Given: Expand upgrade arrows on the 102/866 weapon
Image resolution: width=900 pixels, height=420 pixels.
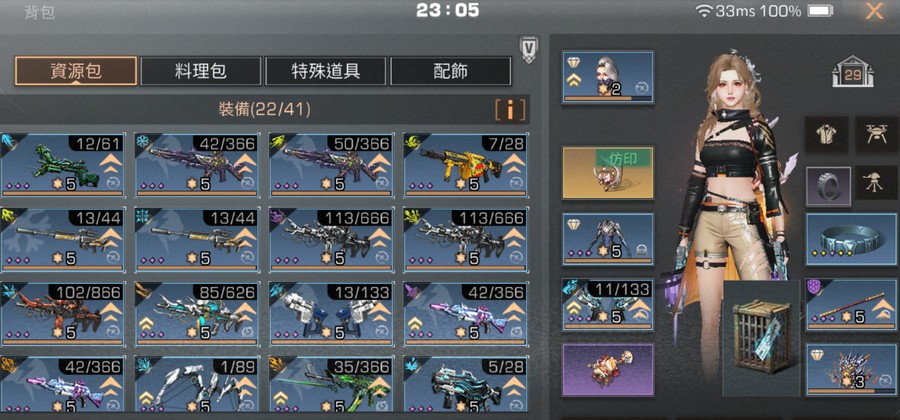Looking at the screenshot, I should coord(111,311).
